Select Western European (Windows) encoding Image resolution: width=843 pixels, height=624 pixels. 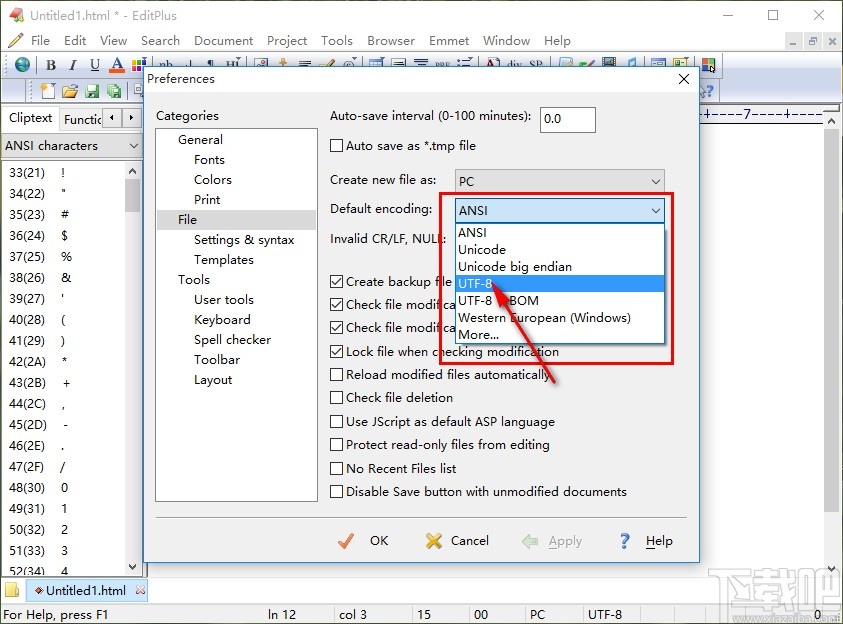(560, 318)
